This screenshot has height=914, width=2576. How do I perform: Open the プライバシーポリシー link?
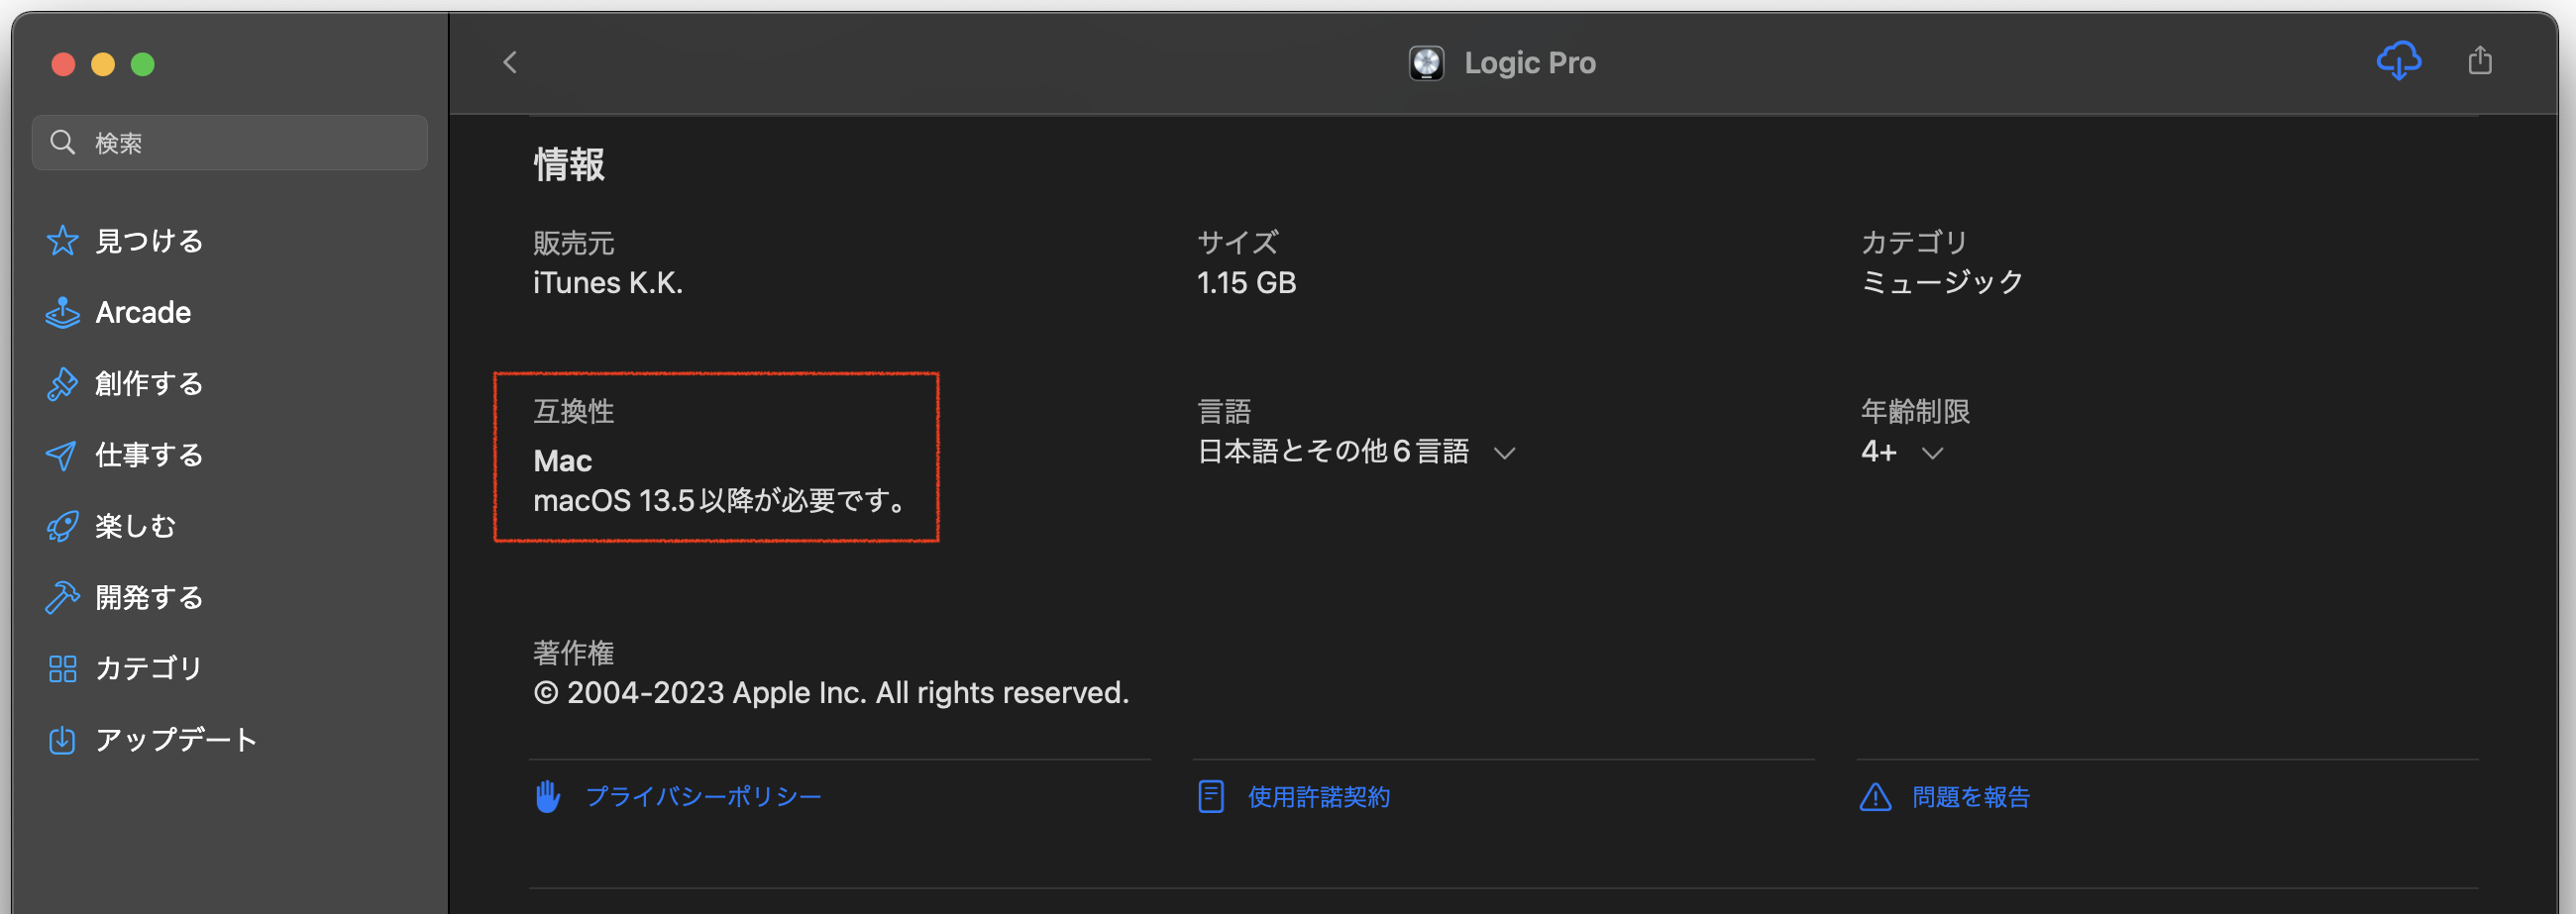(703, 797)
